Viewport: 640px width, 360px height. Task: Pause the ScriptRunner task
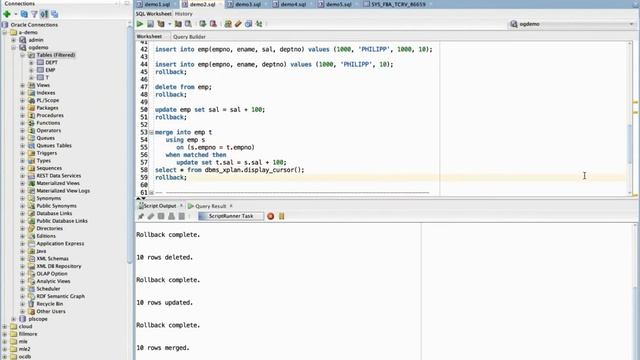click(x=282, y=216)
